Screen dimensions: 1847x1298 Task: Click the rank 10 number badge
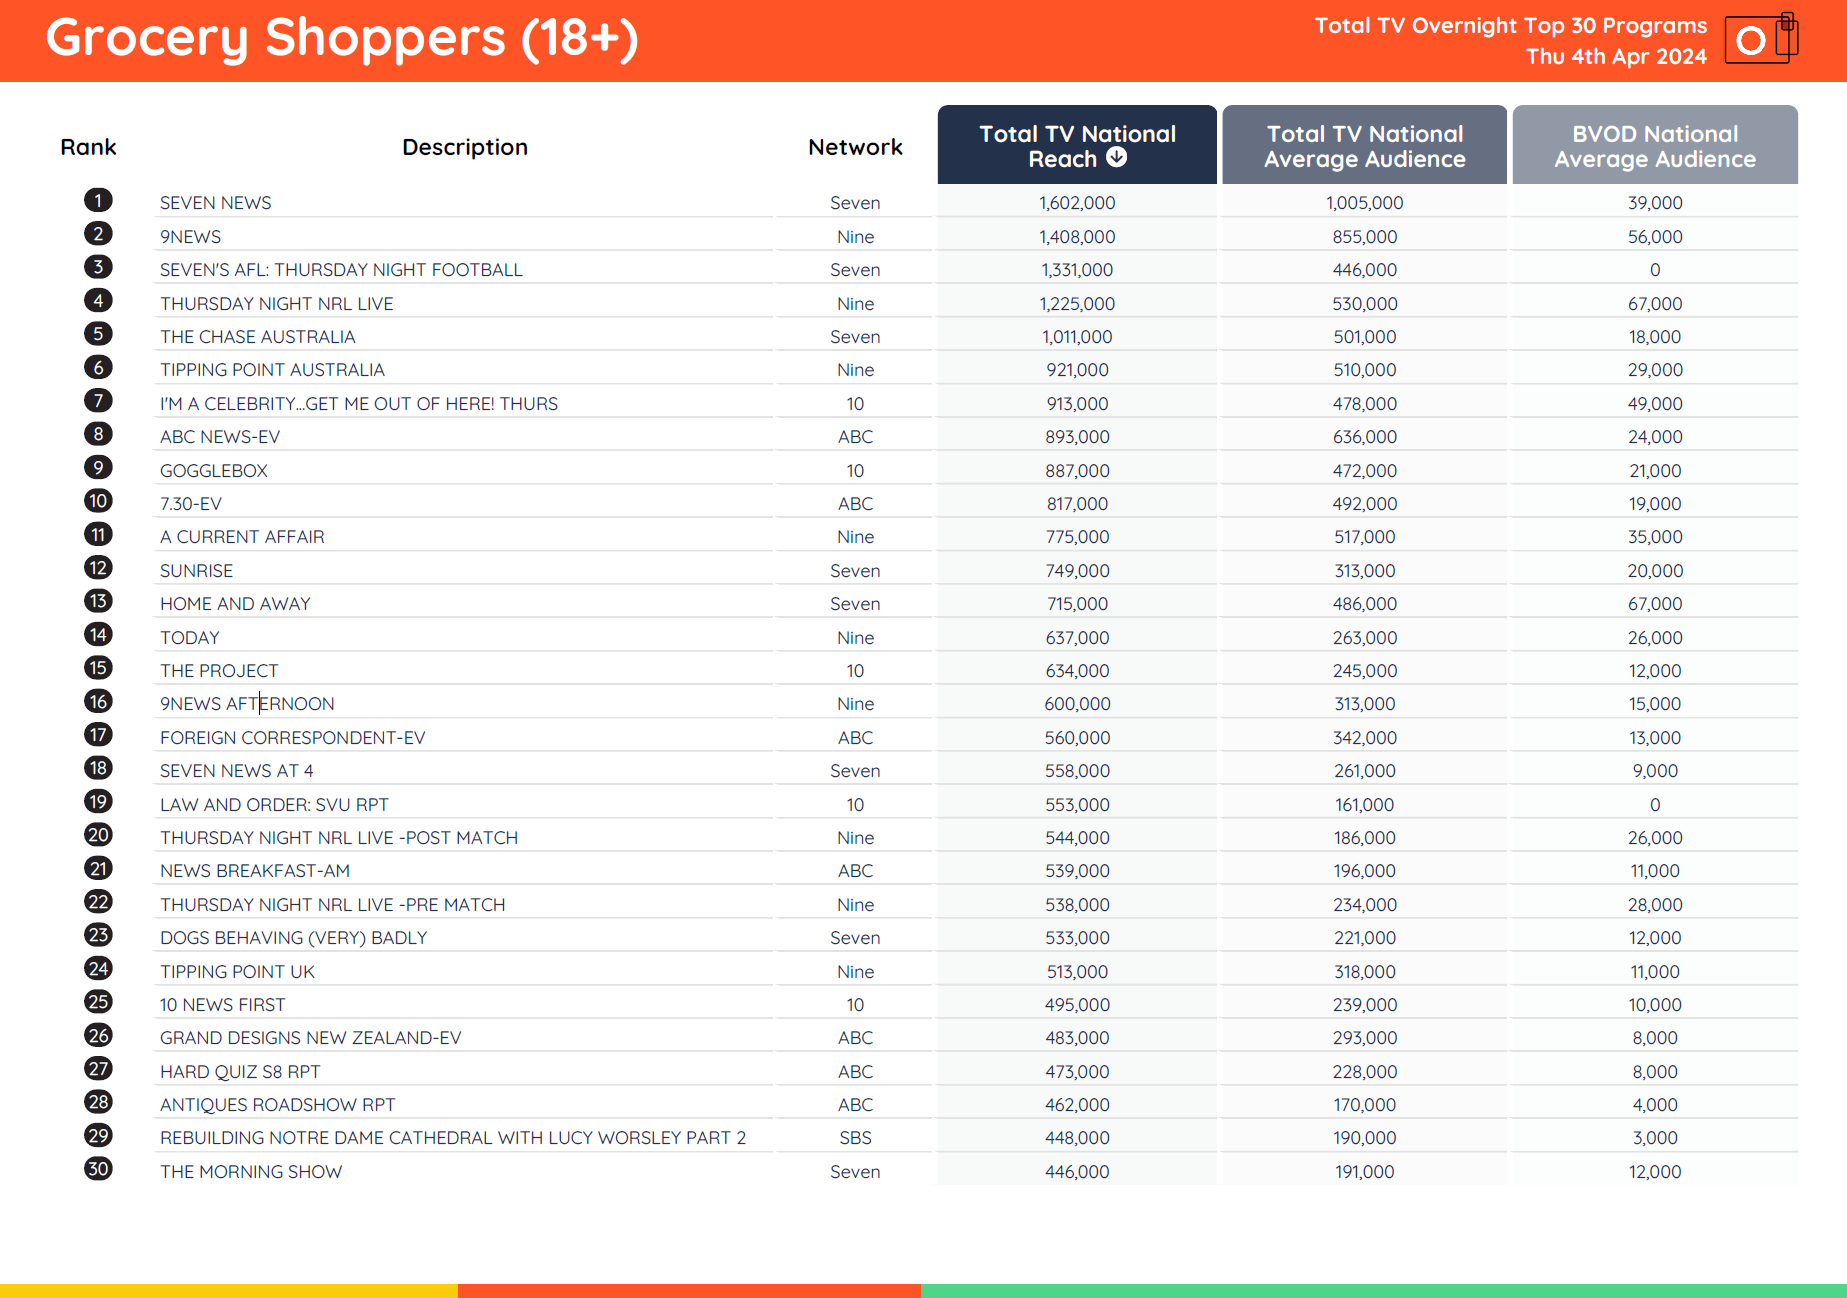tap(98, 501)
